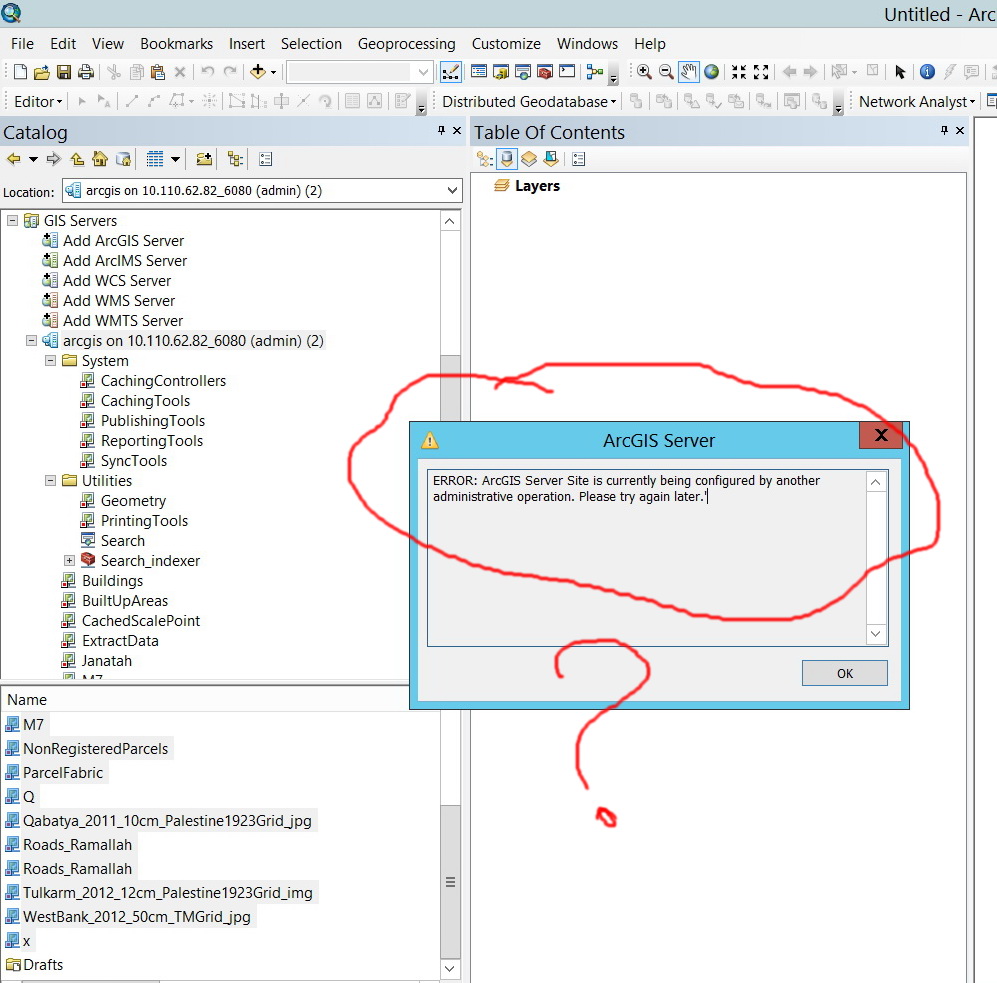The image size is (997, 983).
Task: Click the ModelBuilder icon
Action: (595, 72)
